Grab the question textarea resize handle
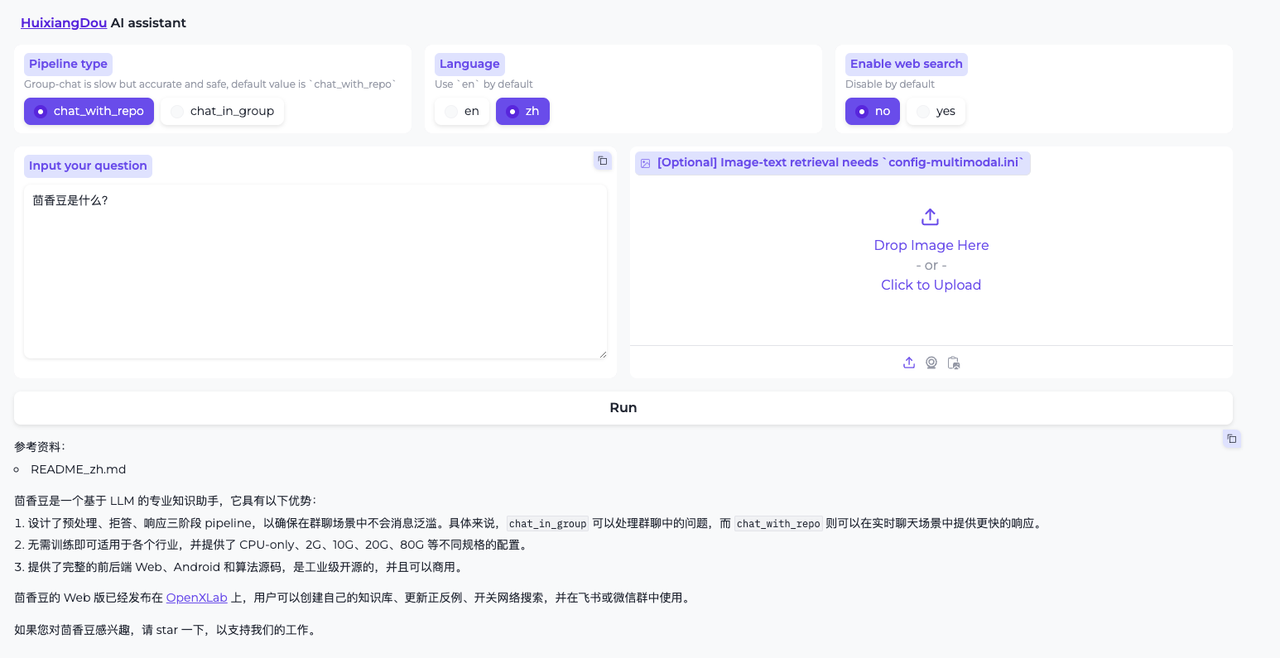 coord(602,353)
